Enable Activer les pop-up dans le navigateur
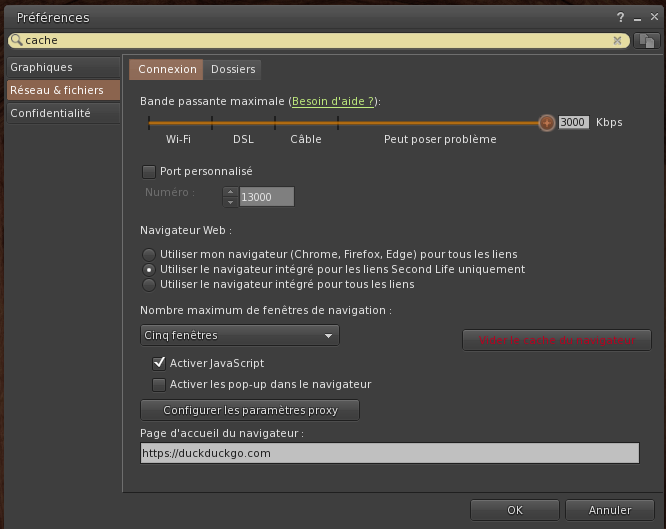The width and height of the screenshot is (666, 529). (158, 384)
